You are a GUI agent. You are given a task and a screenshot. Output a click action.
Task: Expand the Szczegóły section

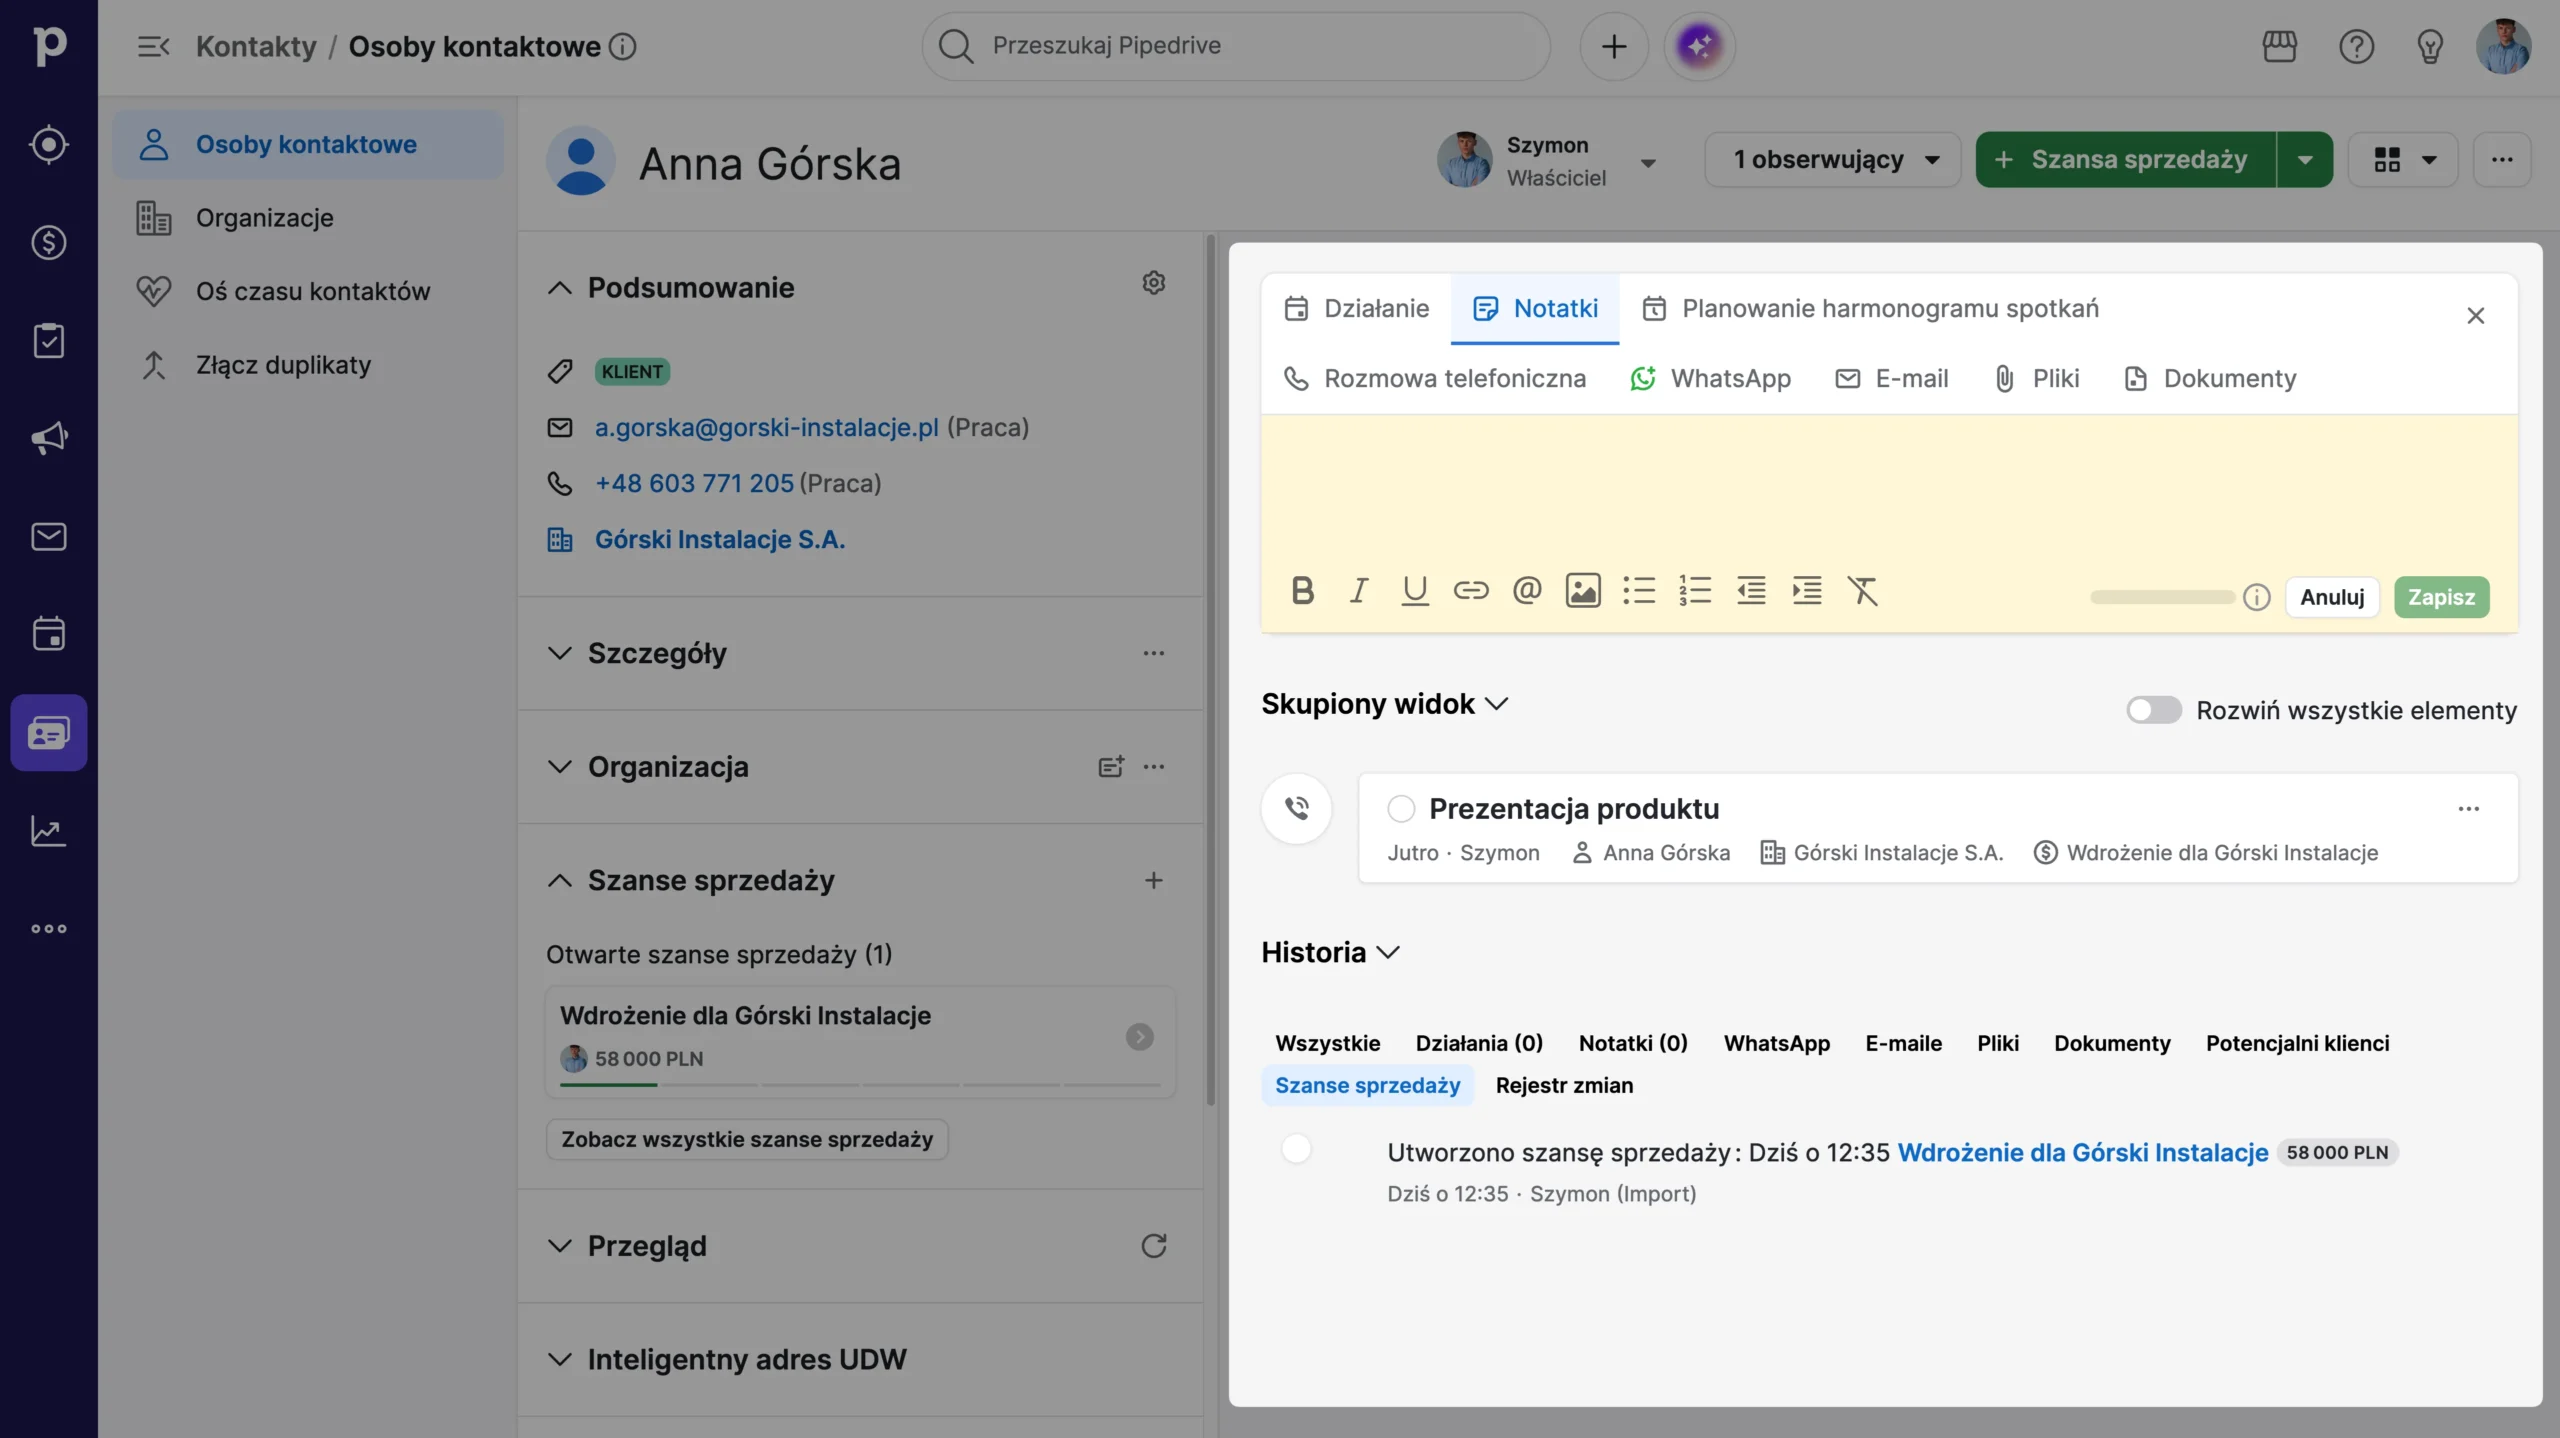tap(560, 653)
